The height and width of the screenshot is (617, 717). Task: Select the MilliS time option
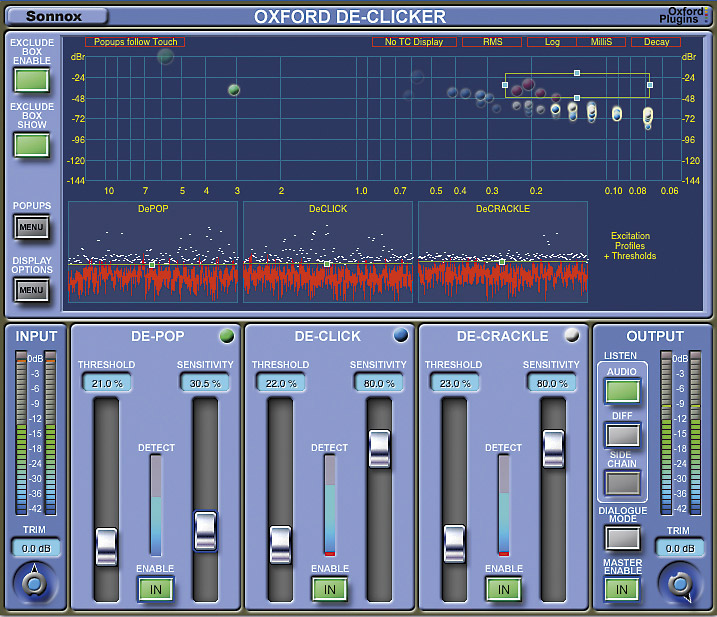[x=601, y=42]
